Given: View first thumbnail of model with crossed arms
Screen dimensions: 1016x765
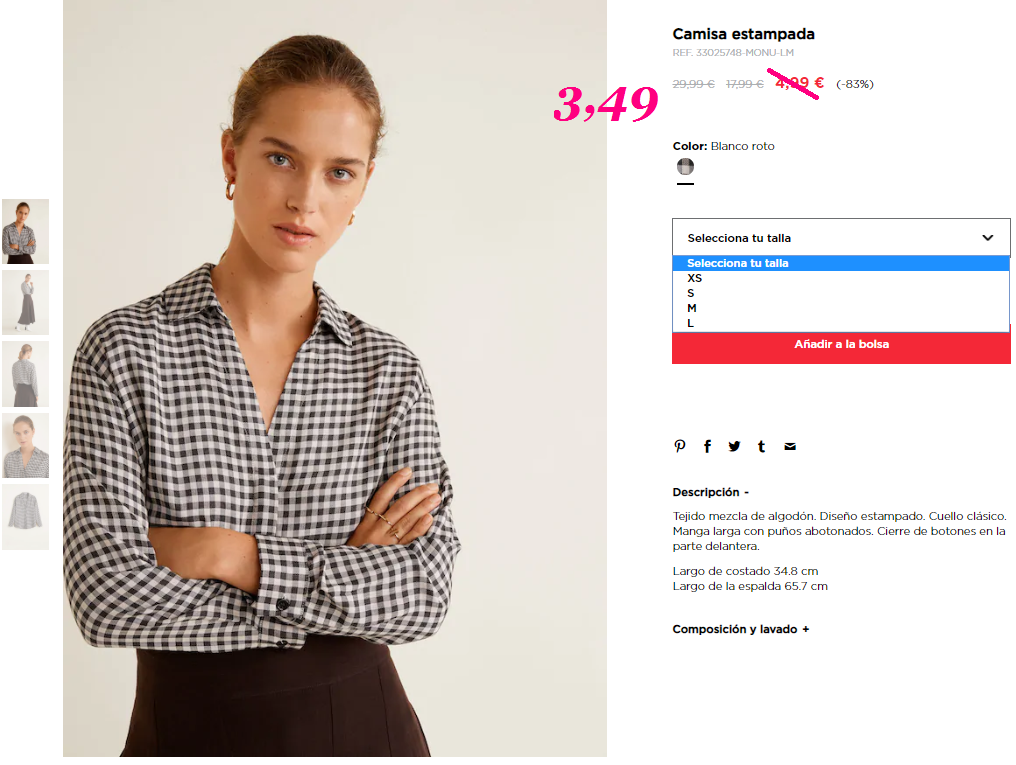Looking at the screenshot, I should pyautogui.click(x=25, y=231).
